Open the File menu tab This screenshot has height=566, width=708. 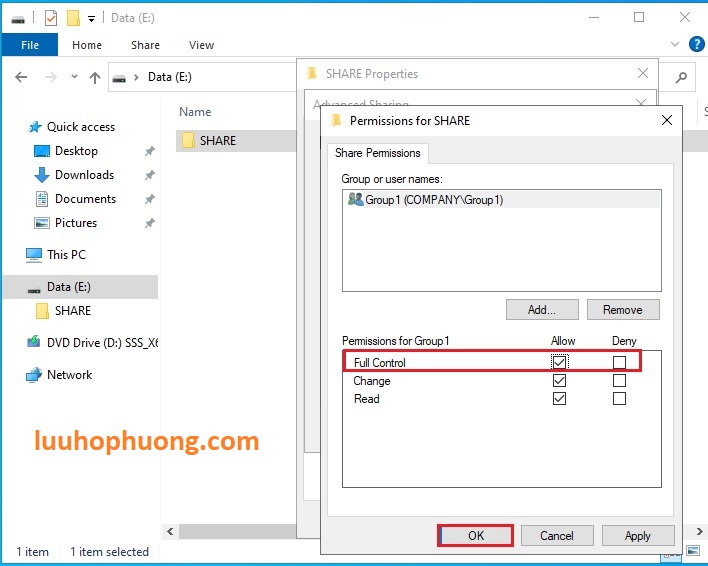point(29,45)
